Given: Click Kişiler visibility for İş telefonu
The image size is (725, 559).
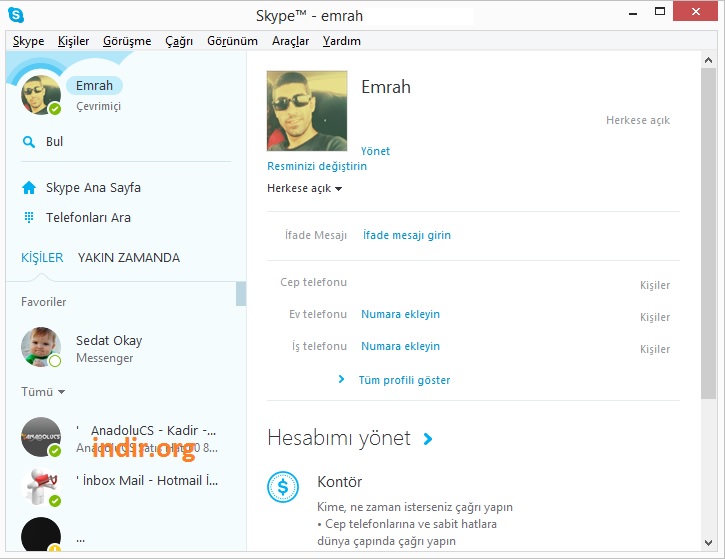Looking at the screenshot, I should (x=655, y=349).
